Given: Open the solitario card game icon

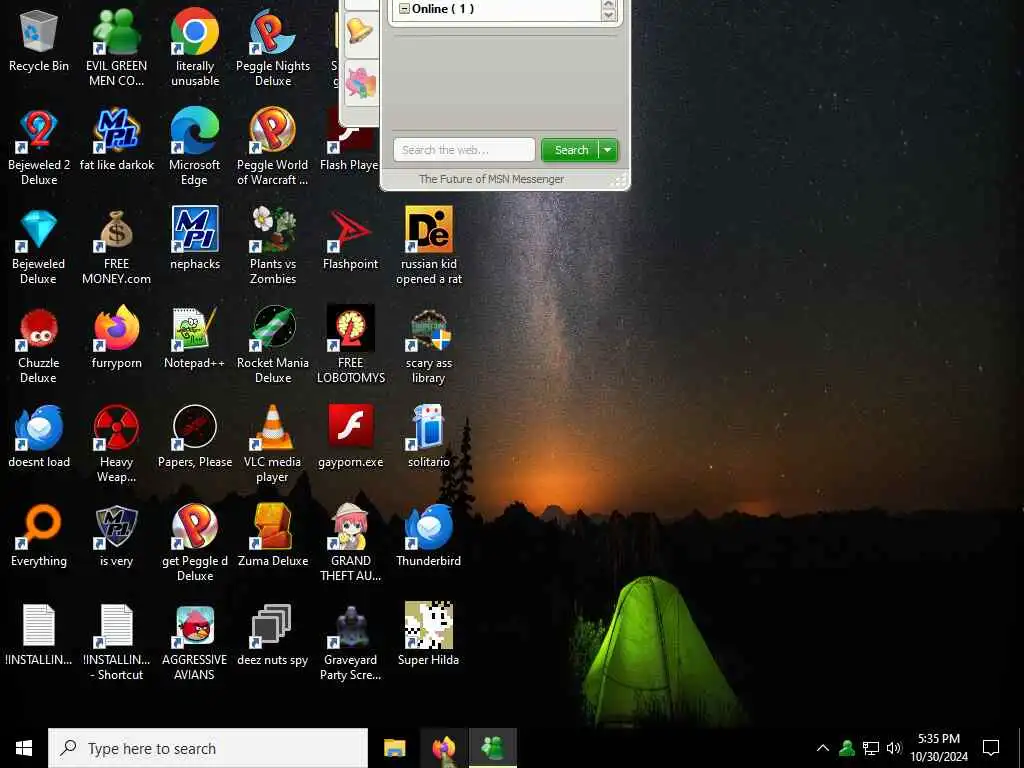Looking at the screenshot, I should click(429, 438).
